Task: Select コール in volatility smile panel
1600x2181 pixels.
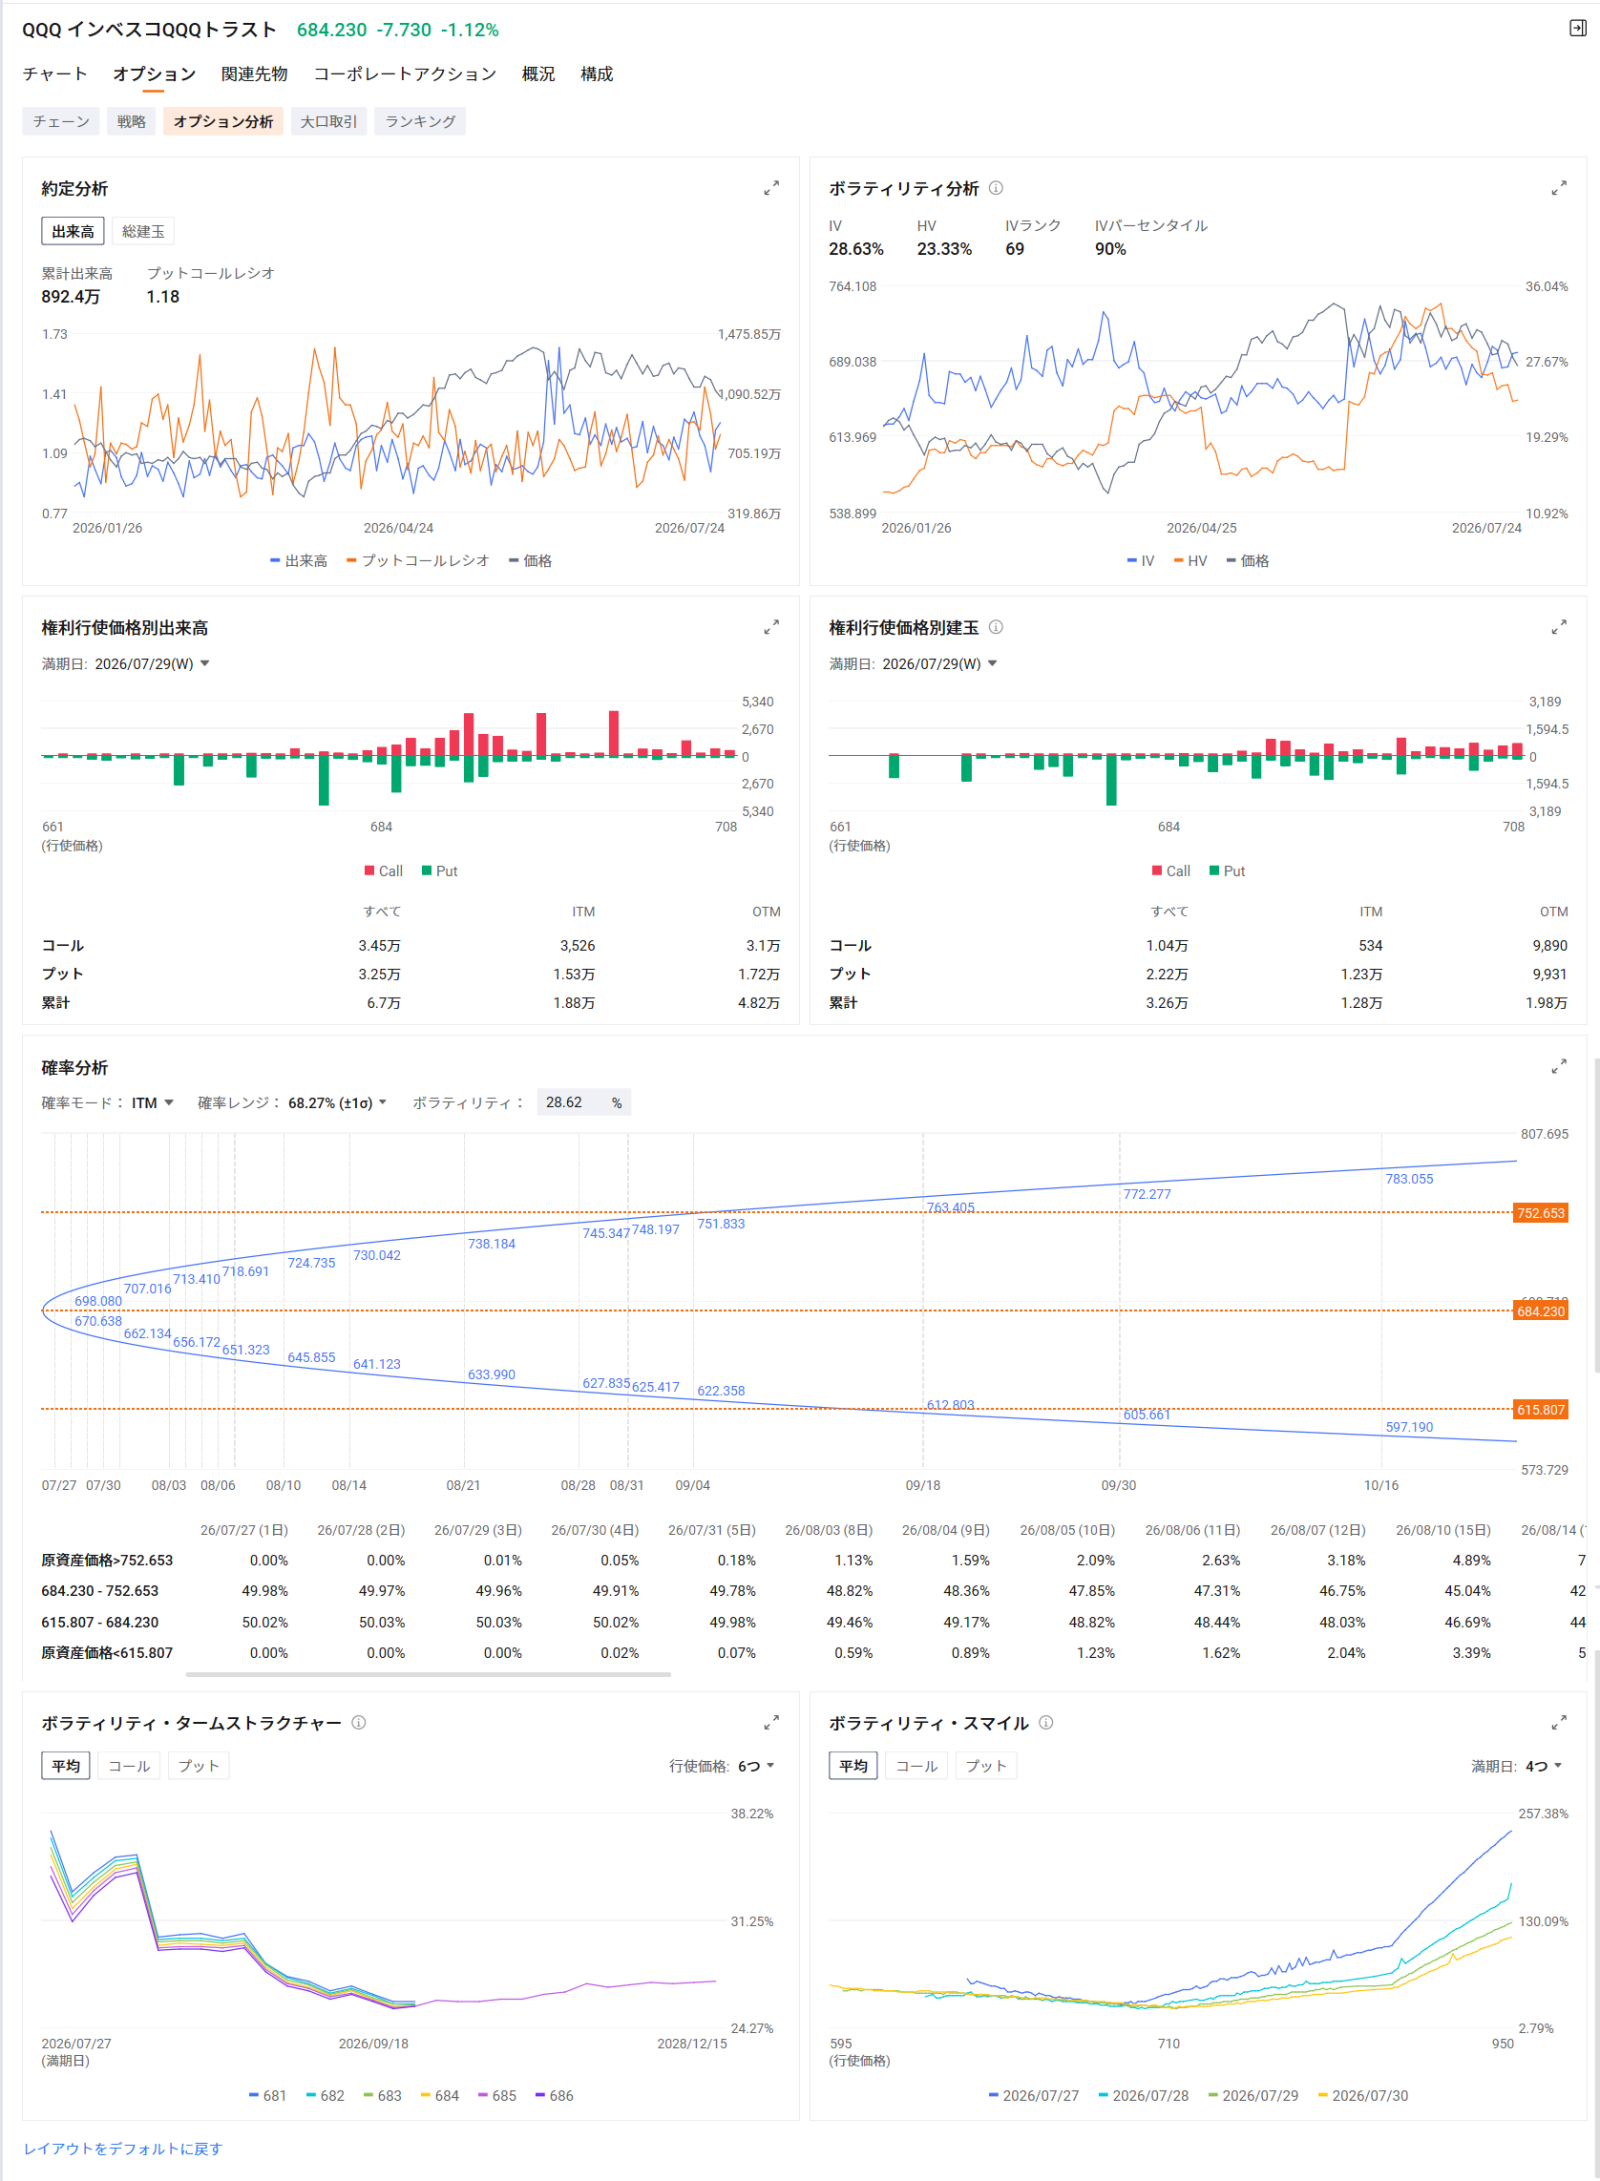Action: click(916, 1766)
